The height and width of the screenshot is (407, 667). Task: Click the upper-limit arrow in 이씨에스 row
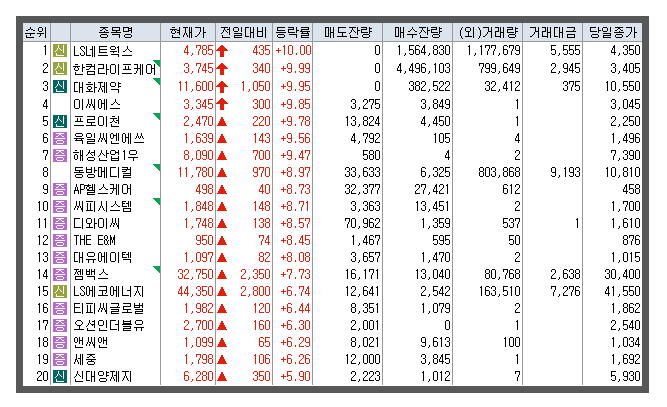(x=222, y=104)
